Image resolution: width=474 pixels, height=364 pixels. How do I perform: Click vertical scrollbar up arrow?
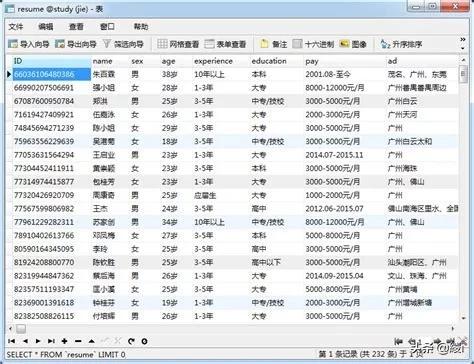(463, 60)
